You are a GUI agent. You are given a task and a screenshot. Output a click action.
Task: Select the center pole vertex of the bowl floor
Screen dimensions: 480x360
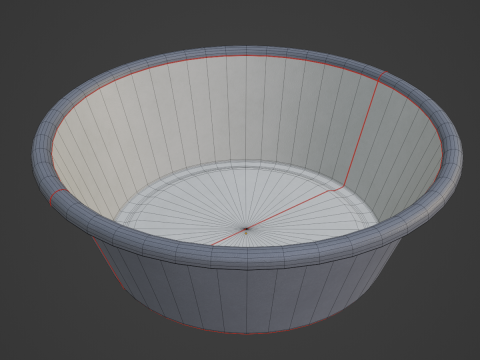coord(246,229)
